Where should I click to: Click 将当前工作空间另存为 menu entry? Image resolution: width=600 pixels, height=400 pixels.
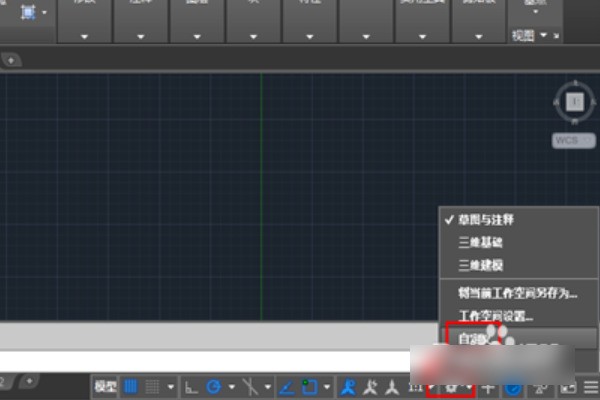pos(517,292)
